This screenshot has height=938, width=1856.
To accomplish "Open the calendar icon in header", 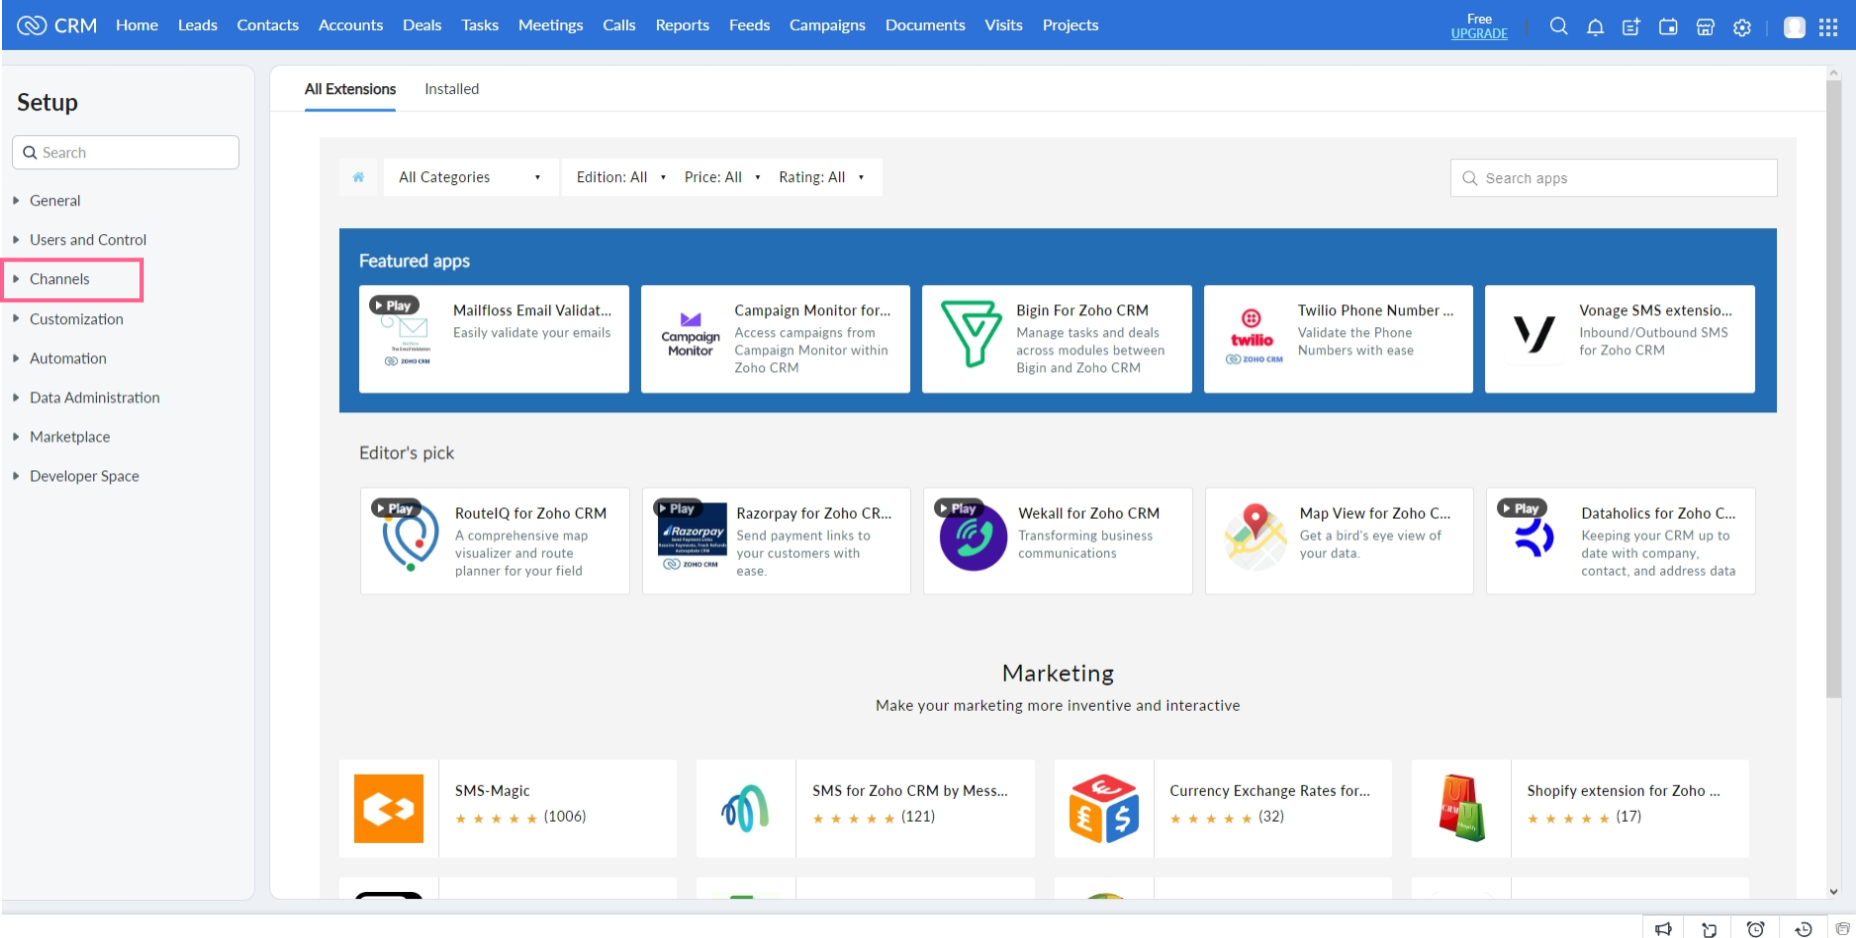I will 1668,27.
